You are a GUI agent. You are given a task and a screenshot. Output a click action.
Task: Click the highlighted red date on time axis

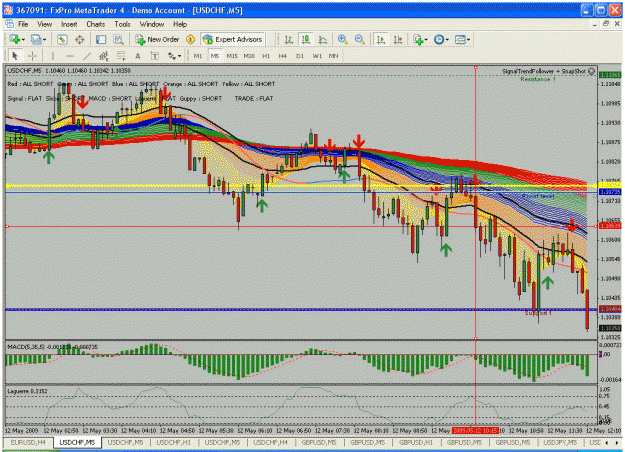(x=475, y=431)
